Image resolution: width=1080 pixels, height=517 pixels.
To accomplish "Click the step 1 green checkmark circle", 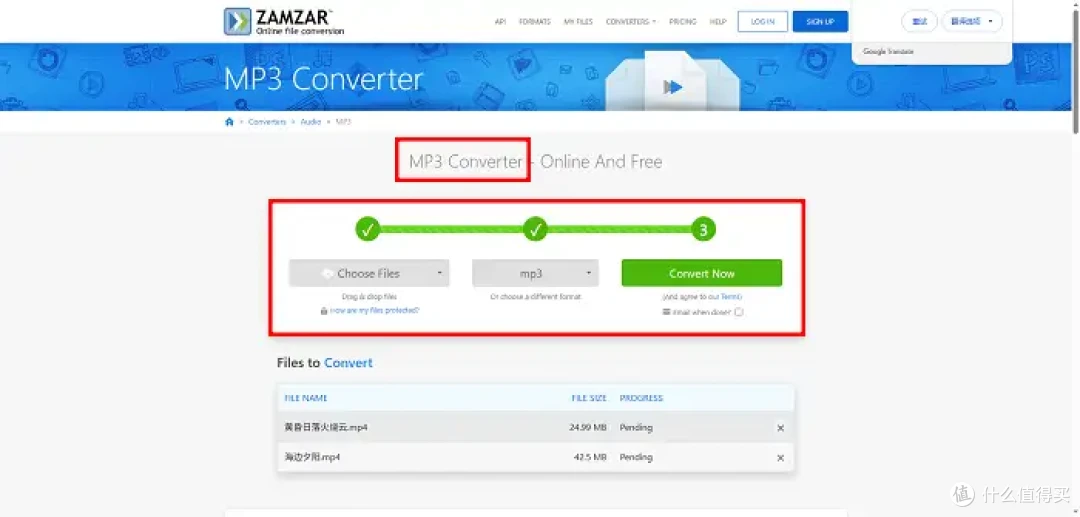I will tap(368, 229).
